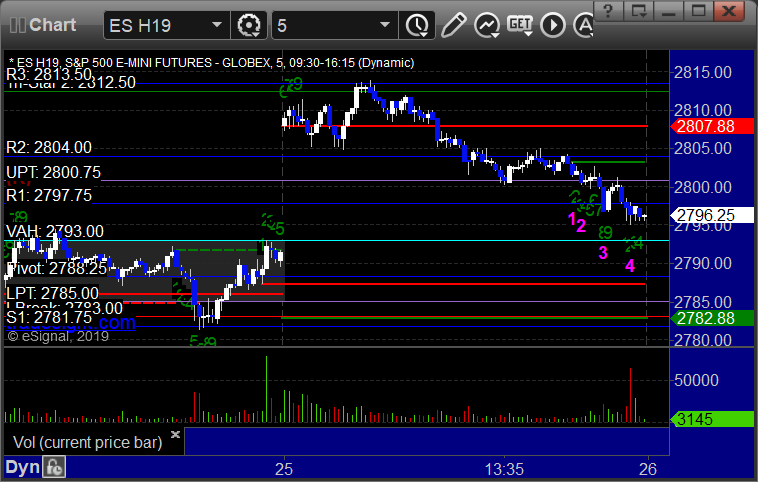Click the Chart menu grip icon
Image resolution: width=758 pixels, height=482 pixels.
pyautogui.click(x=17, y=25)
